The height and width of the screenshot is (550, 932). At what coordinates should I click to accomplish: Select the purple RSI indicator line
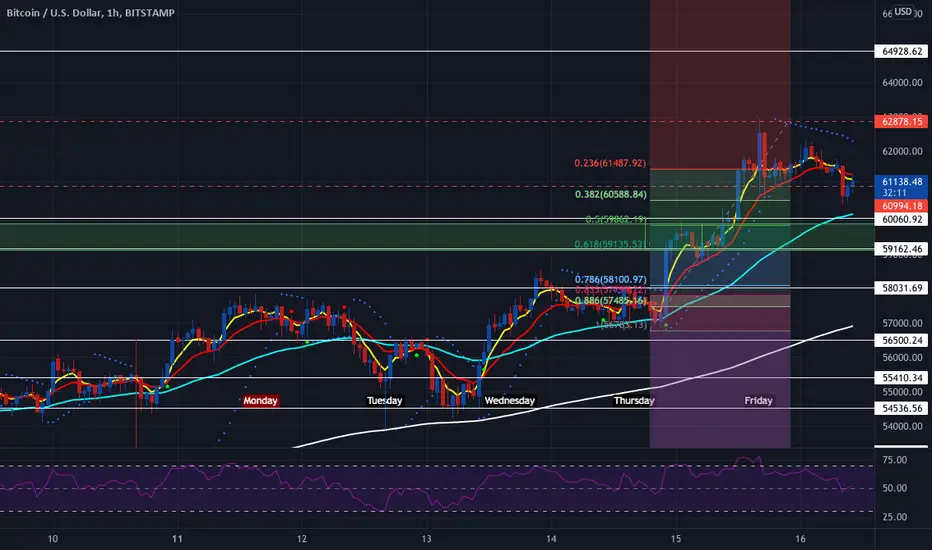click(x=428, y=485)
